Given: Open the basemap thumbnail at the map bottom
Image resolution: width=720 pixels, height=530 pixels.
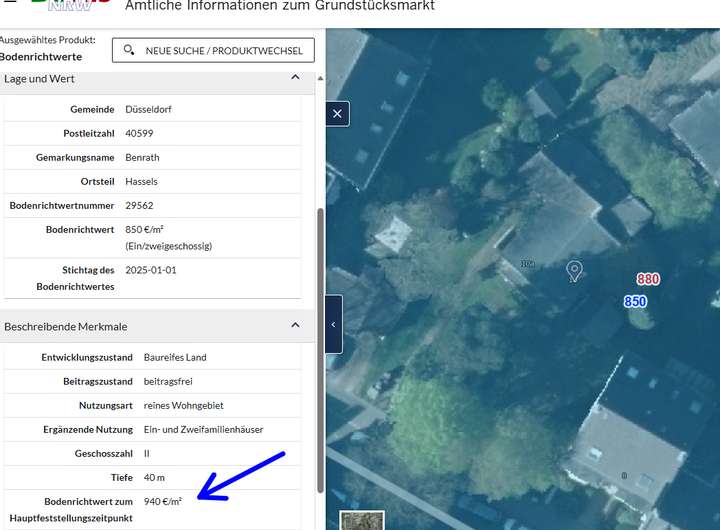Looking at the screenshot, I should coord(361,521).
